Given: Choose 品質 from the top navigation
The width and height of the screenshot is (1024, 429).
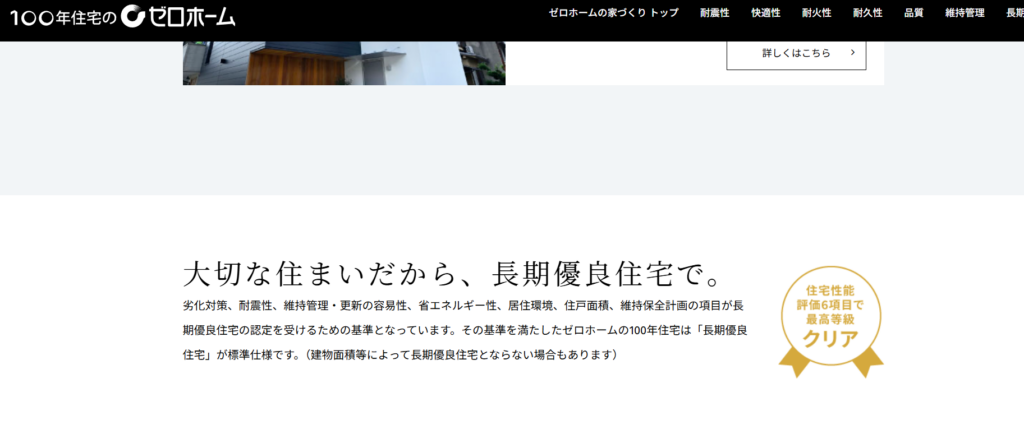Looking at the screenshot, I should (913, 13).
